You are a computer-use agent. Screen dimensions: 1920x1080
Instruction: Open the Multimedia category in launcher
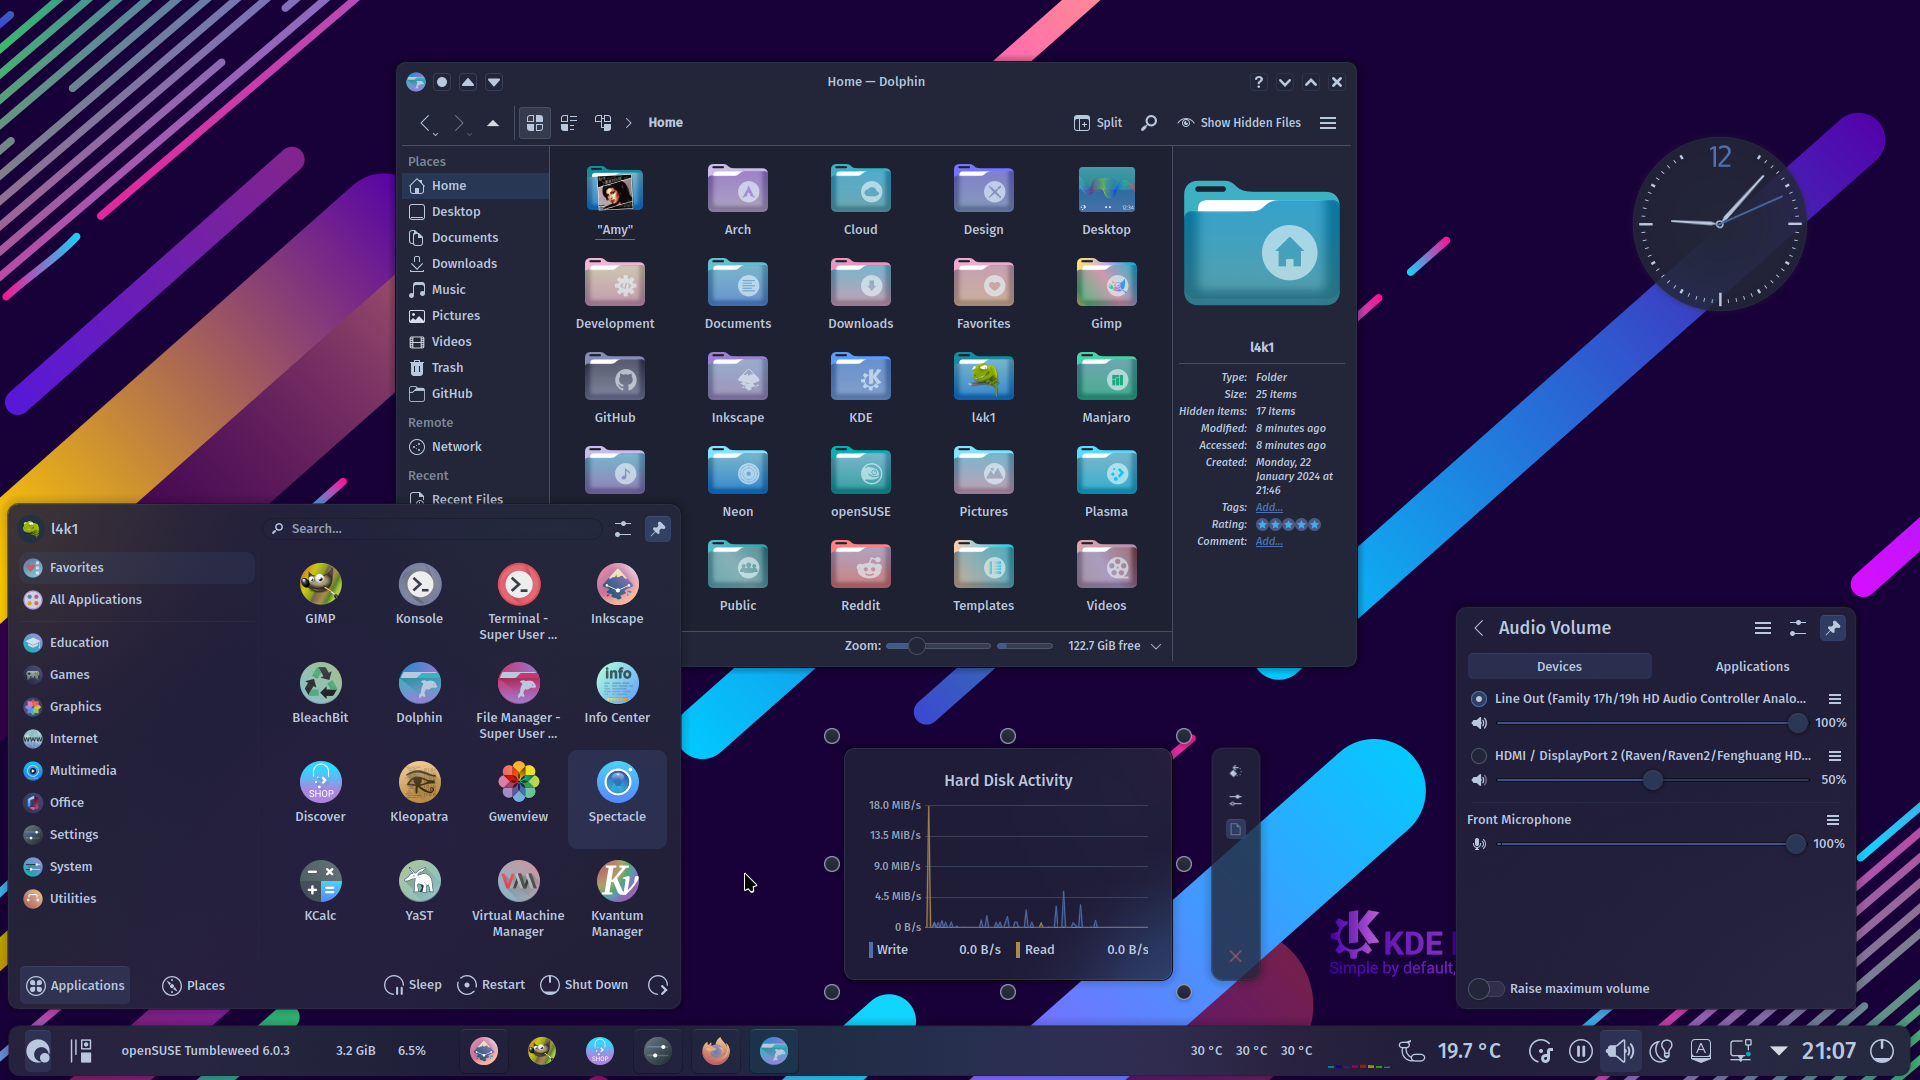(137, 770)
